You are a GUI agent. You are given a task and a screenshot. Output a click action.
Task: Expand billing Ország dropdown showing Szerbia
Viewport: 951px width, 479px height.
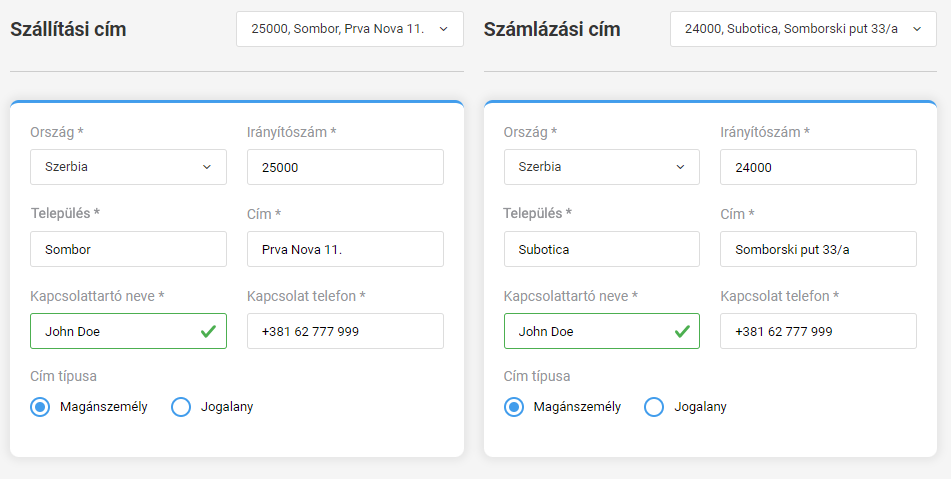[602, 167]
